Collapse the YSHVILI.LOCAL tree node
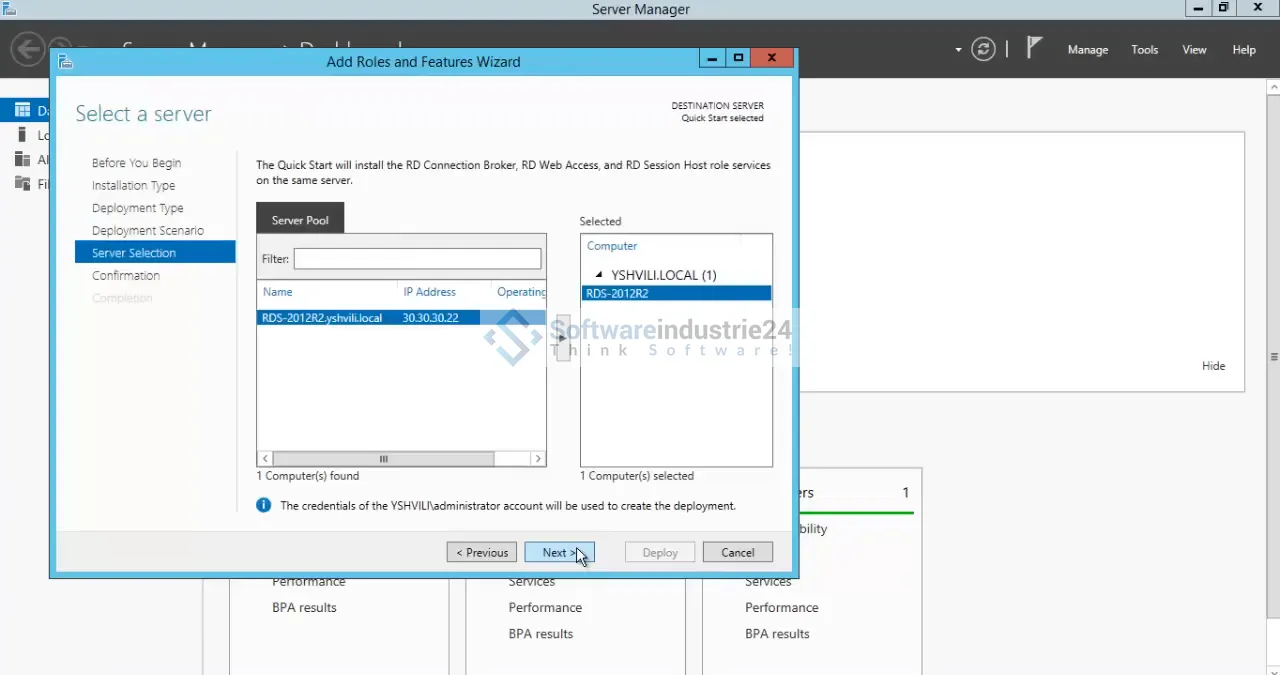 point(599,275)
